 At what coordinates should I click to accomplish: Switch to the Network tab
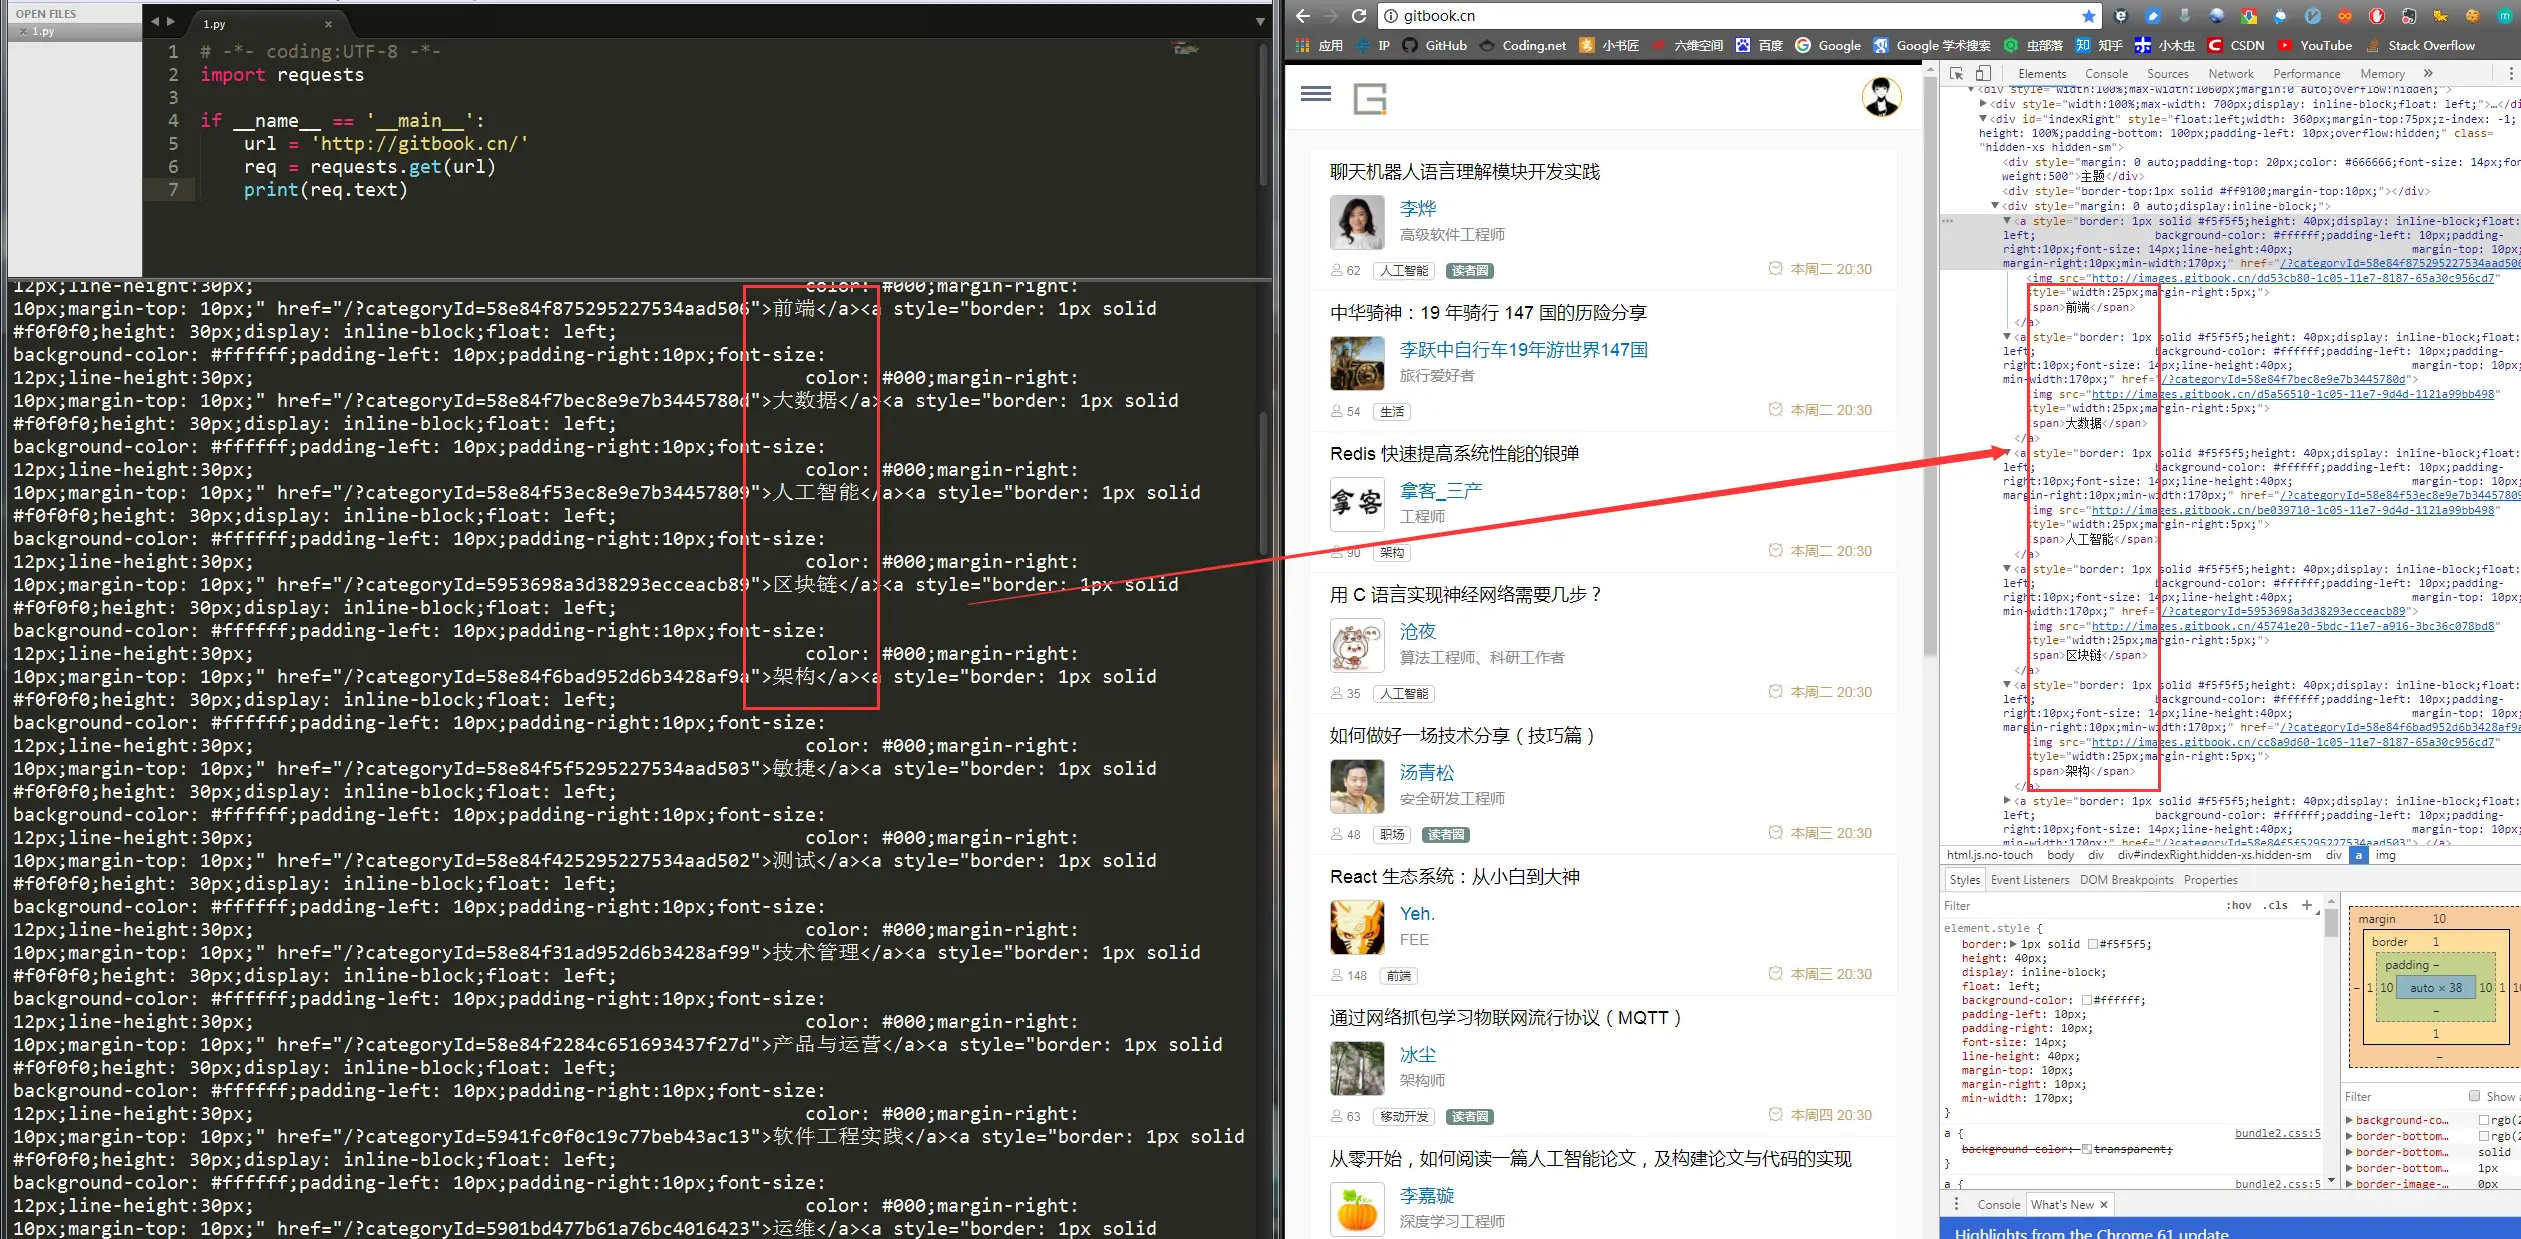point(2230,74)
